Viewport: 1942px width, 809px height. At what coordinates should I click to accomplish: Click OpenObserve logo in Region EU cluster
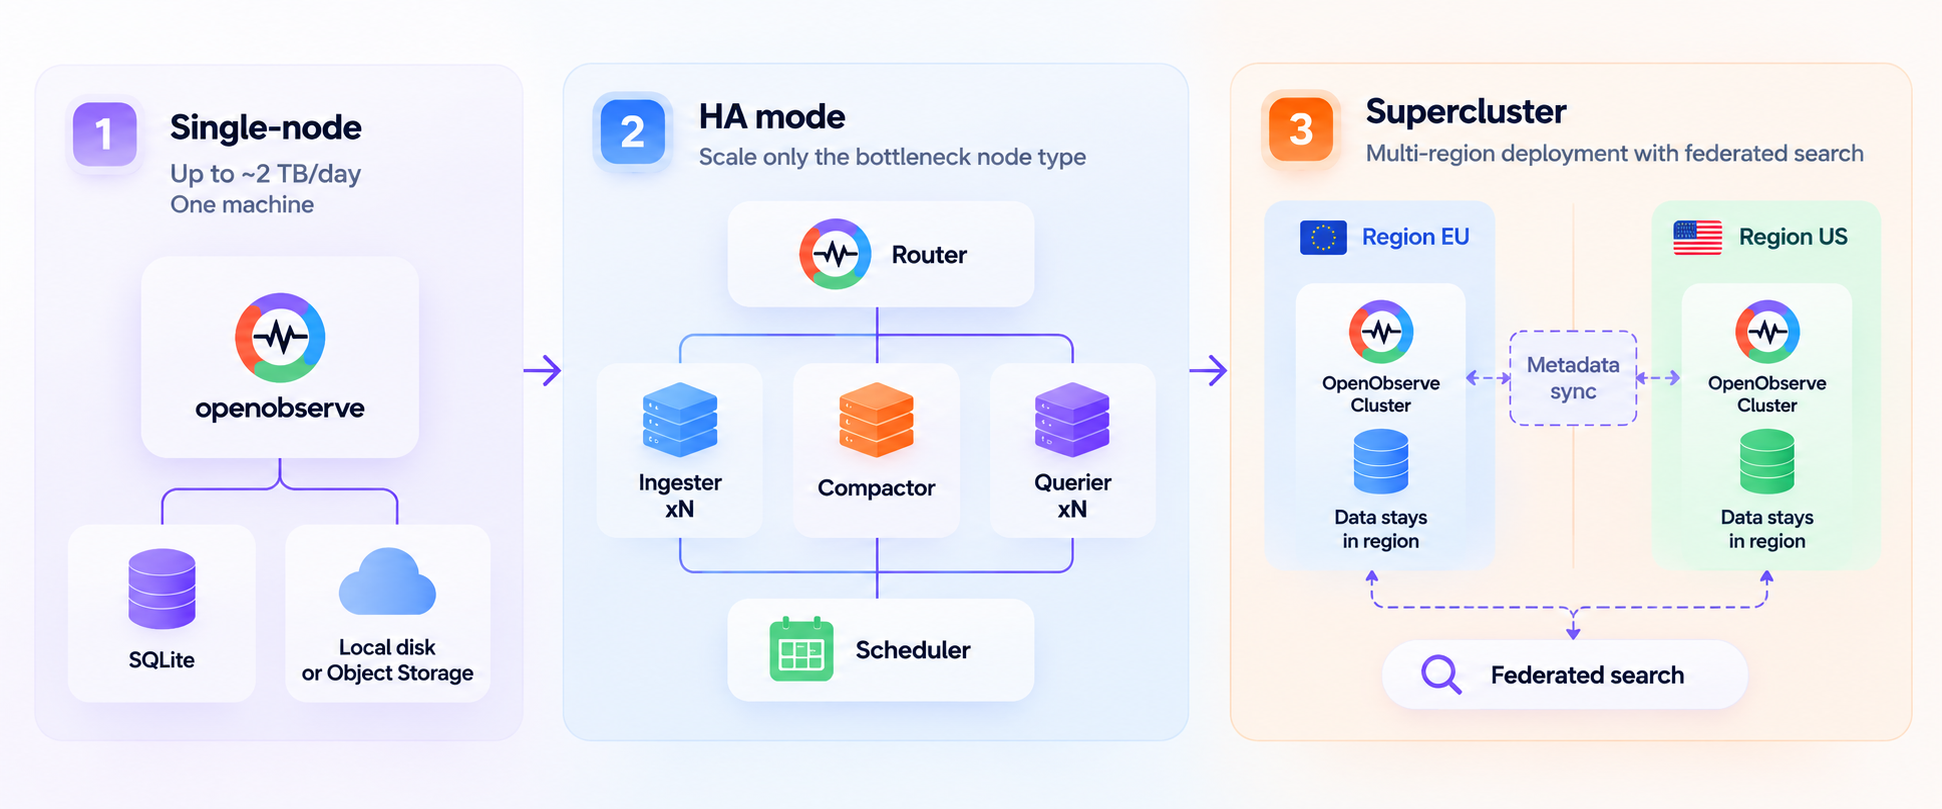click(x=1381, y=331)
